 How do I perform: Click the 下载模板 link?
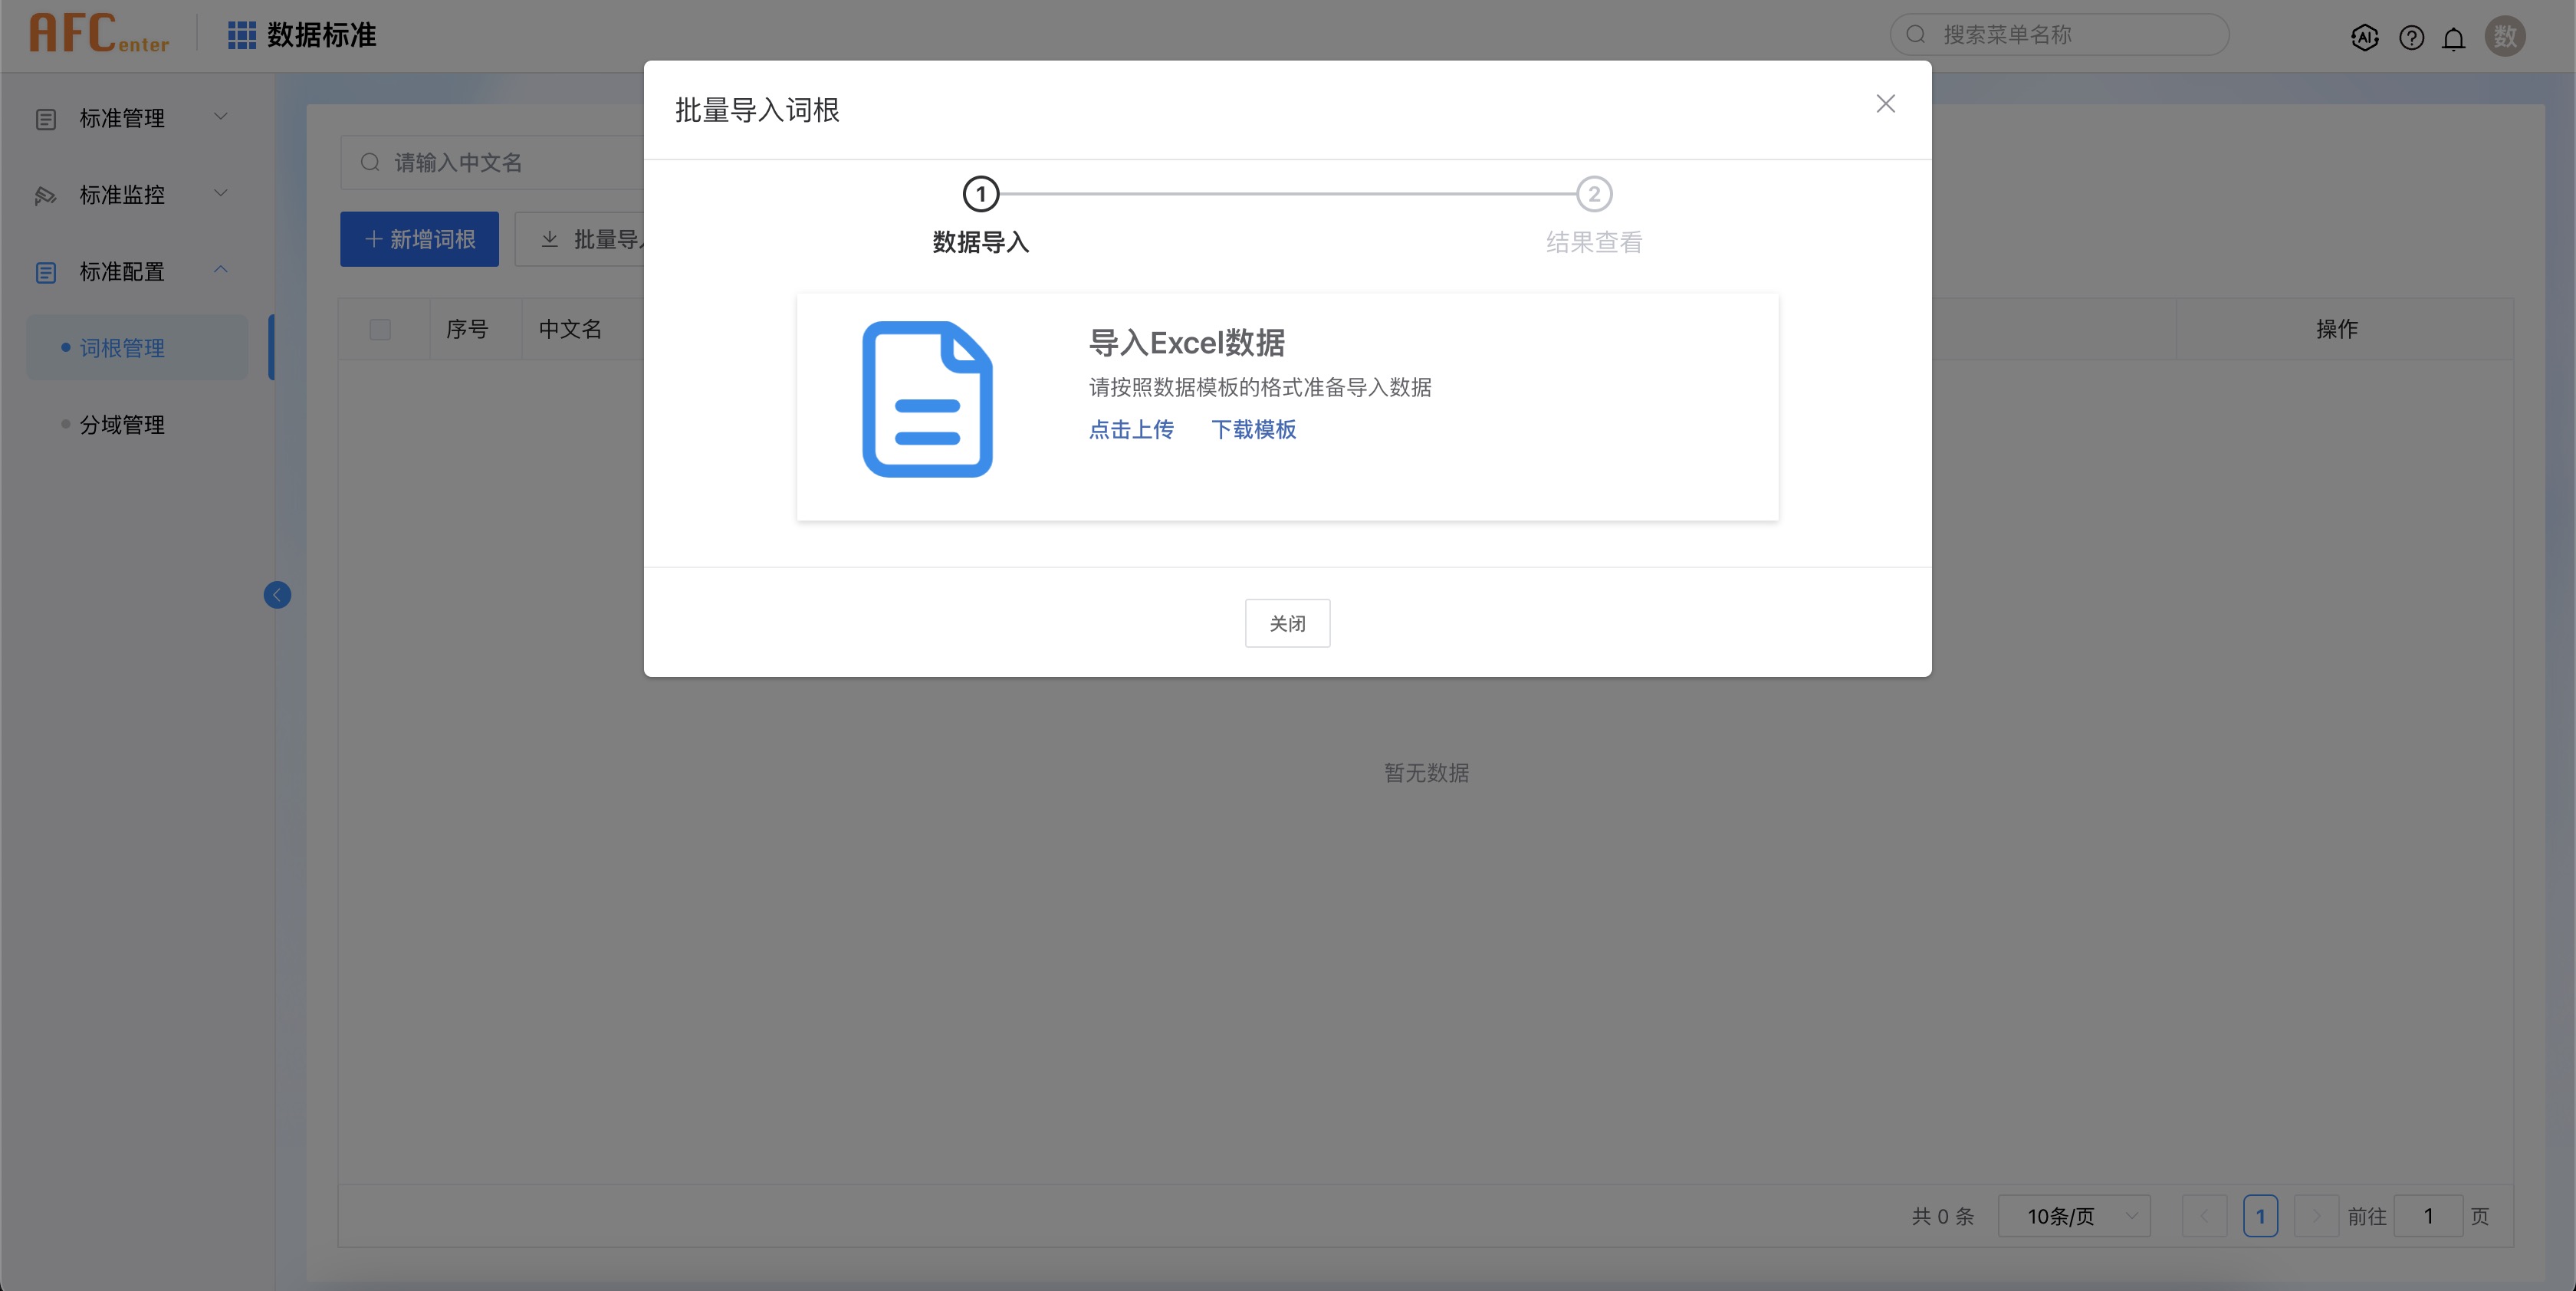point(1253,429)
